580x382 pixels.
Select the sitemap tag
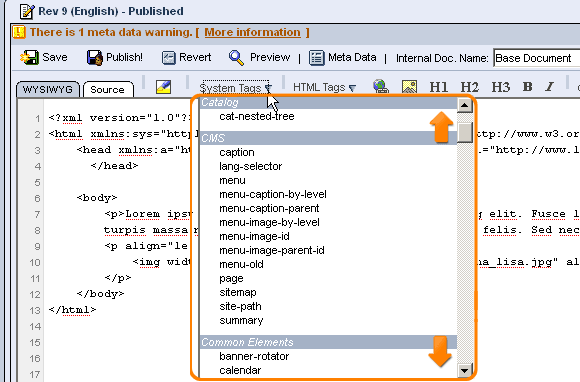237,293
